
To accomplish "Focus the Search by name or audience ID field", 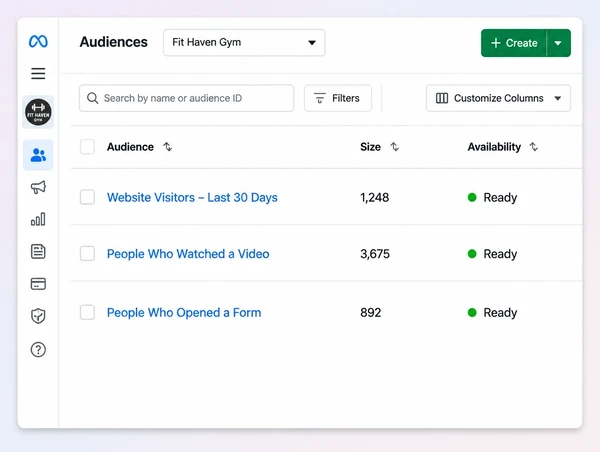I will [187, 98].
